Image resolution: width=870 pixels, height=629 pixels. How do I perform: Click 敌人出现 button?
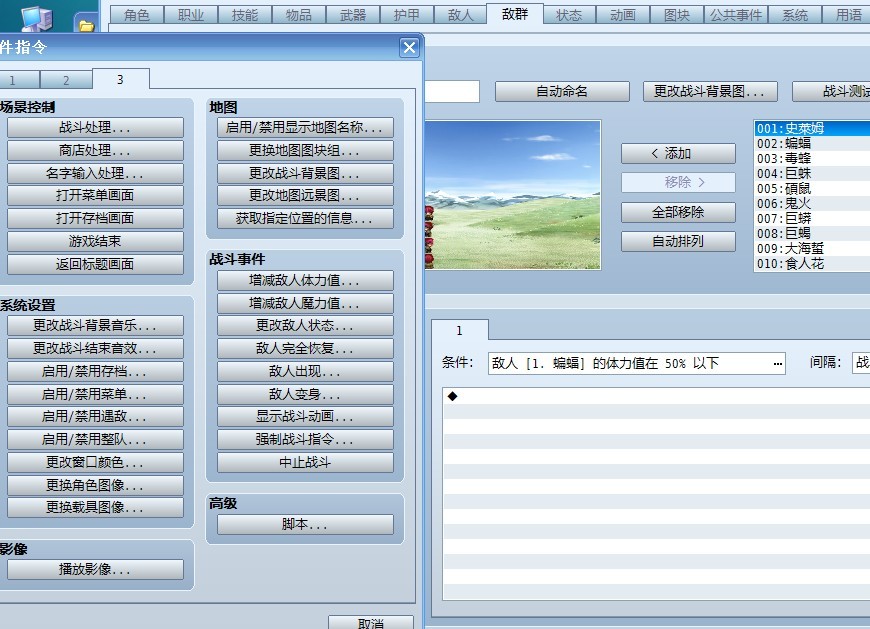[305, 371]
